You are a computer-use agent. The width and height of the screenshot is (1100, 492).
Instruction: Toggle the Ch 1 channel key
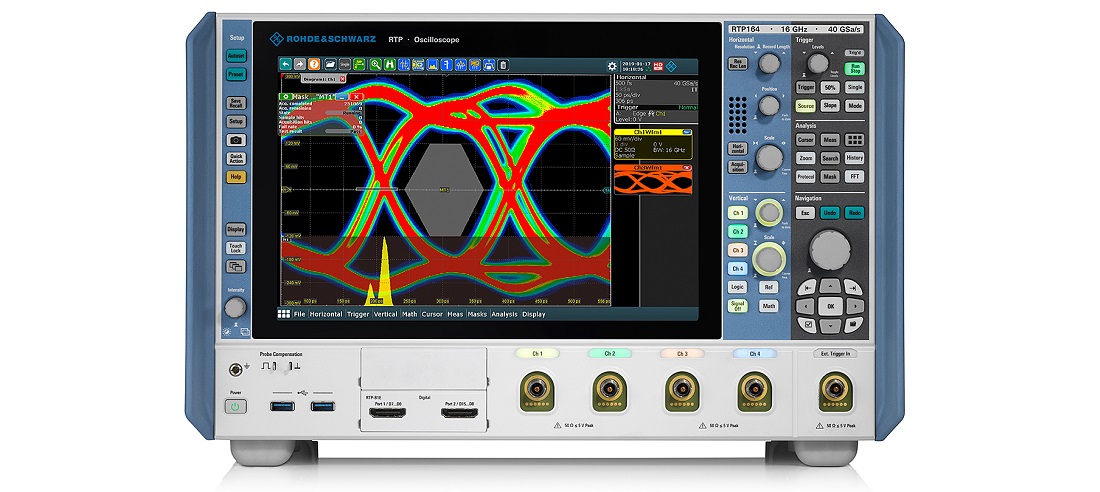737,213
